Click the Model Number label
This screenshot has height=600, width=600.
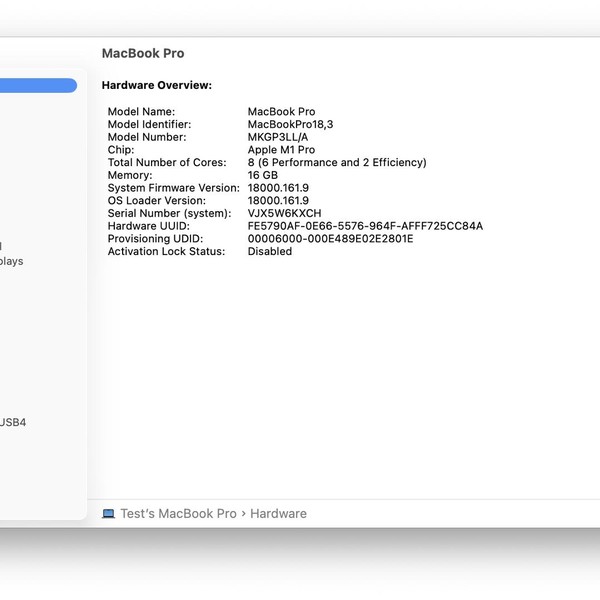147,137
